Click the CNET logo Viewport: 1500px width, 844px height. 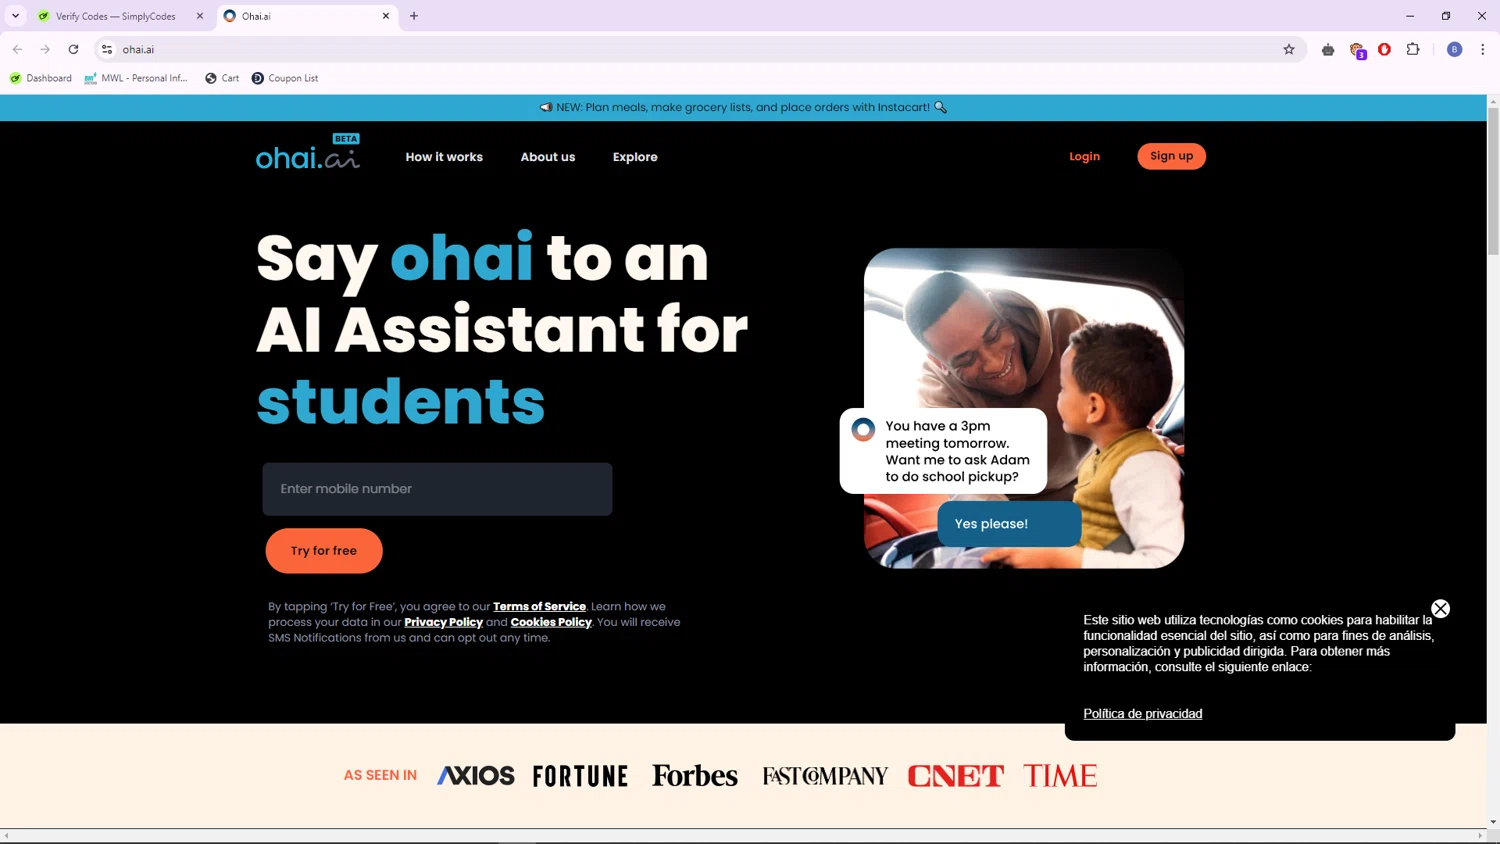[x=956, y=776]
